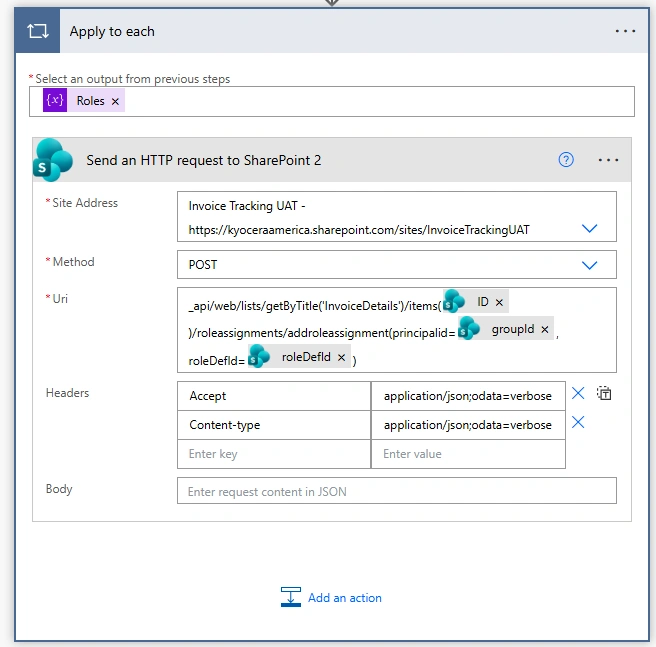The image size is (656, 647).
Task: Remove the roleDefId token from Uri
Action: coord(341,357)
